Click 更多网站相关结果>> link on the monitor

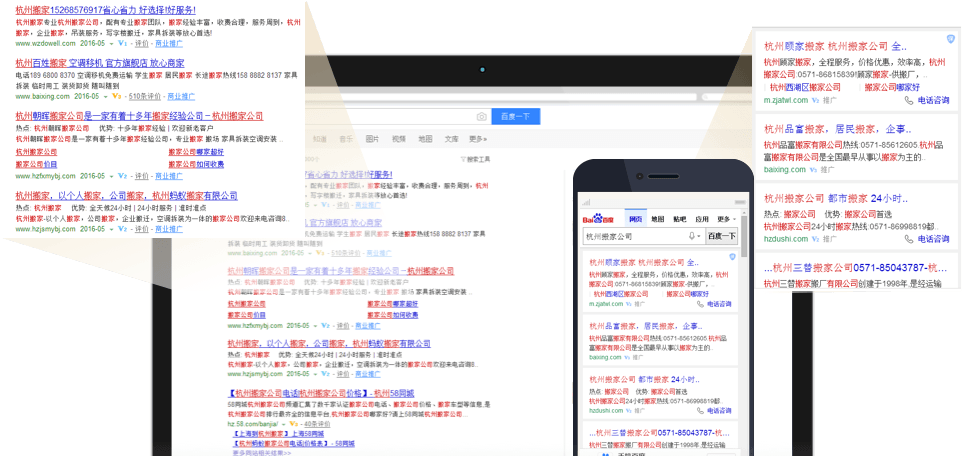click(262, 453)
